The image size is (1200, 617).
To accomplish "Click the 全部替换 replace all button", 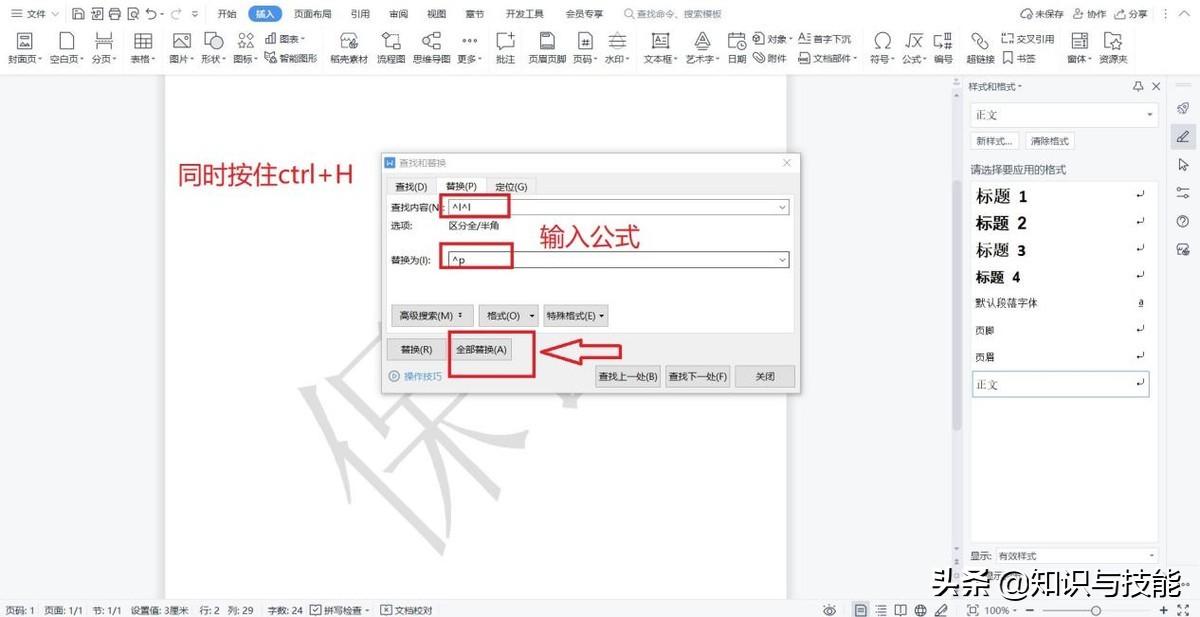I will [x=483, y=349].
